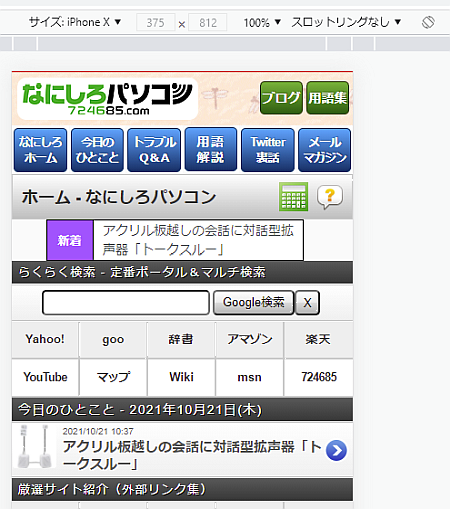Open the メールマガジン navigation tab
Screen dimensions: 450x509
[x=324, y=150]
